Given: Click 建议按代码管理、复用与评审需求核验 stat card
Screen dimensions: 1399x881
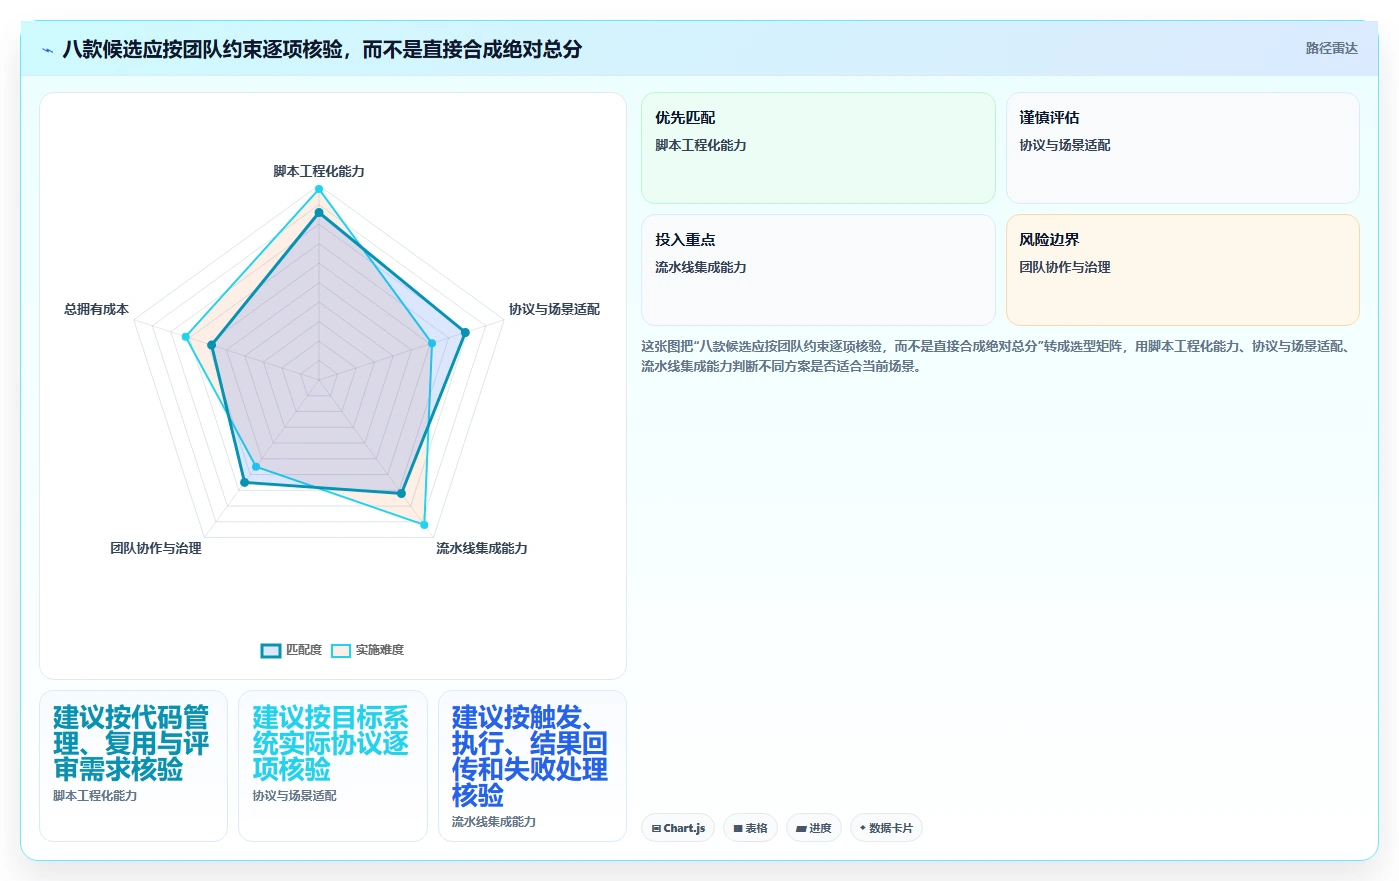Looking at the screenshot, I should point(133,766).
